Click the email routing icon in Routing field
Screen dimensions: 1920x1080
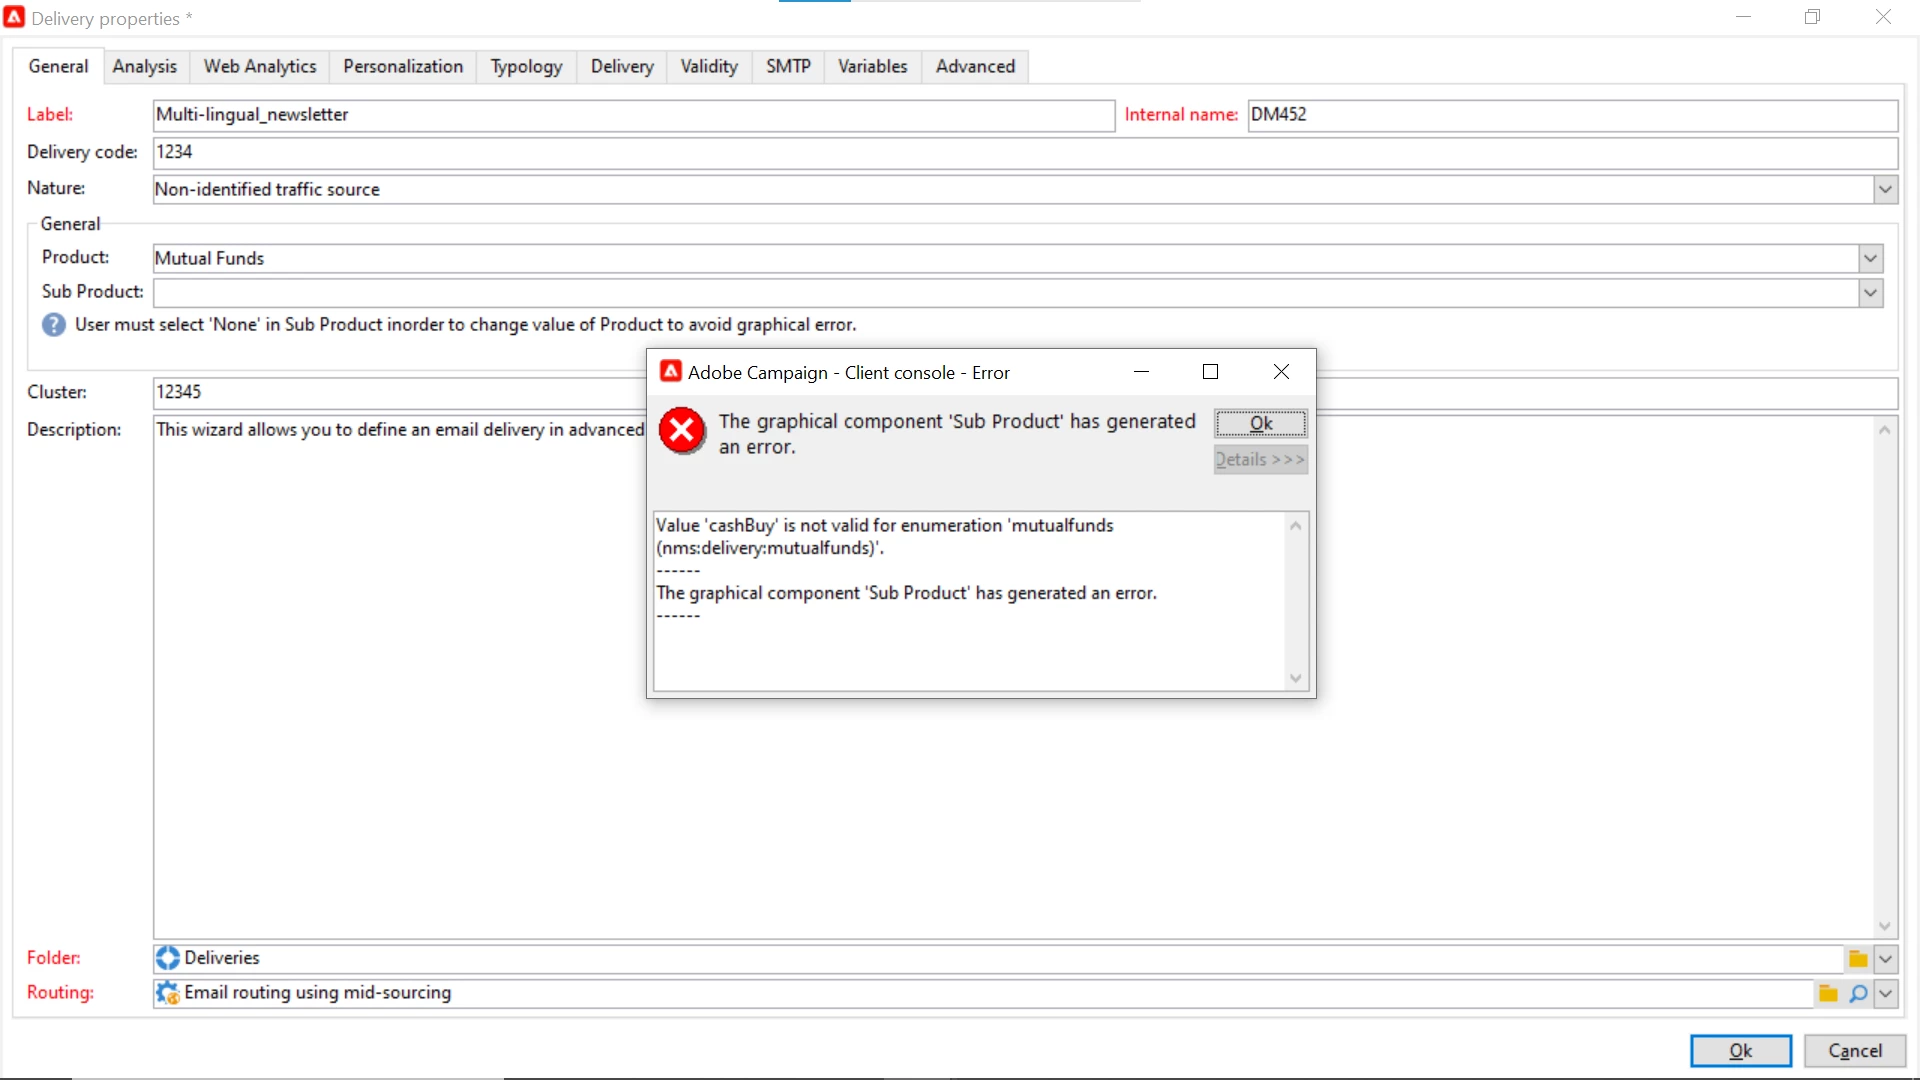pyautogui.click(x=168, y=993)
